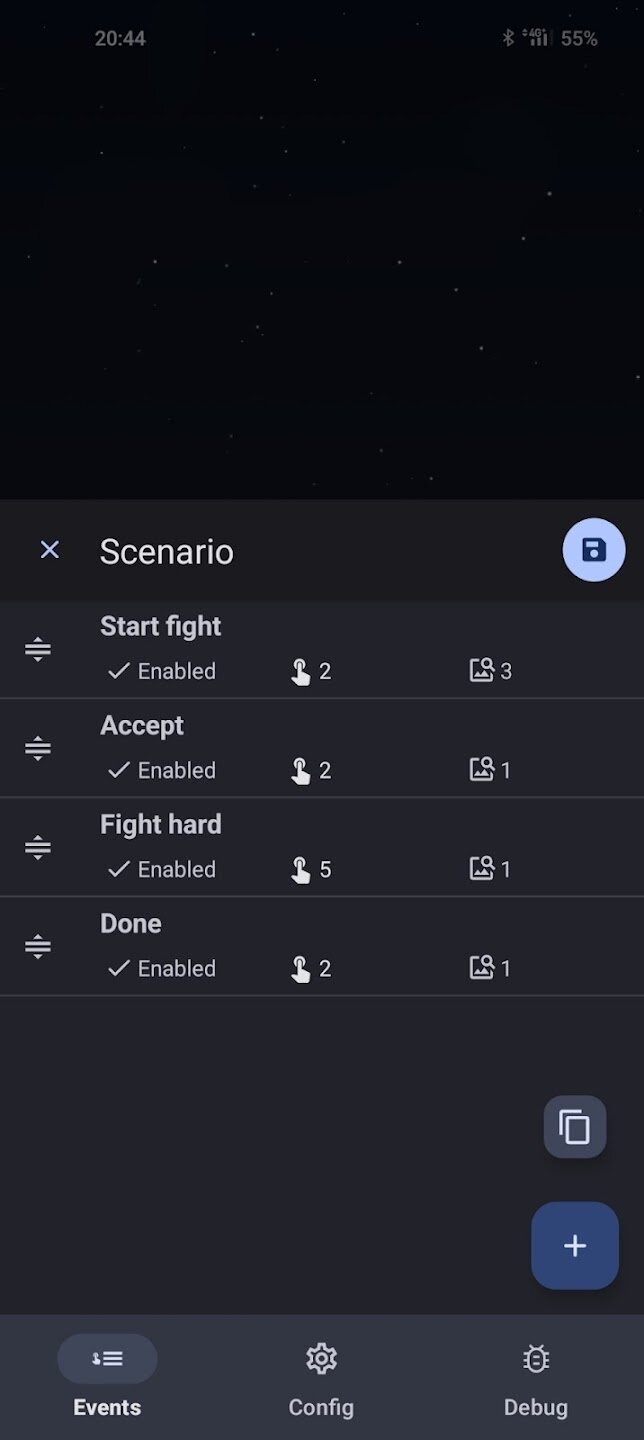Close the Scenario dialog with X
This screenshot has width=644, height=1440.
point(49,550)
